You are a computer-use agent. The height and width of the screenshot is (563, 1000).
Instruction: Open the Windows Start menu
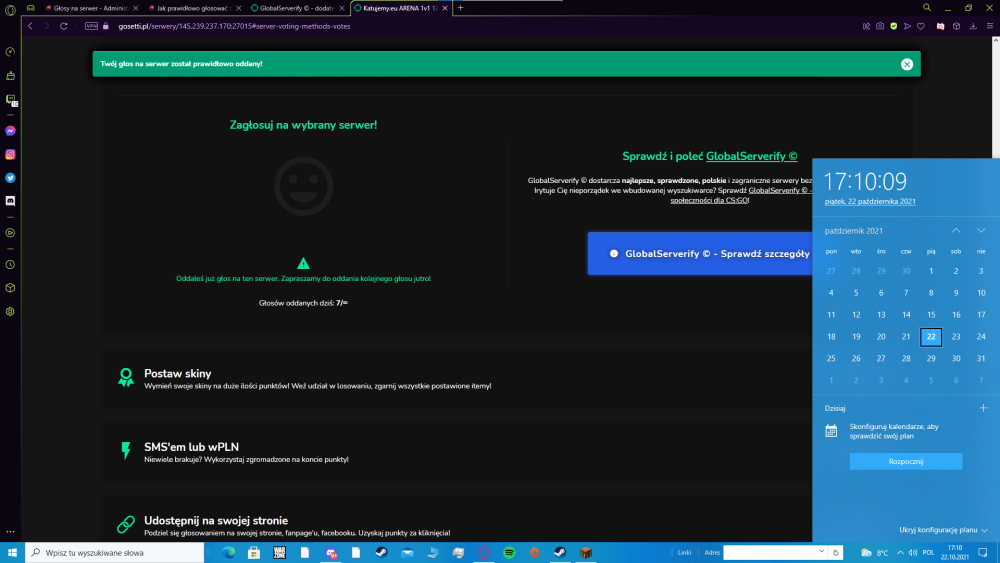[12, 553]
